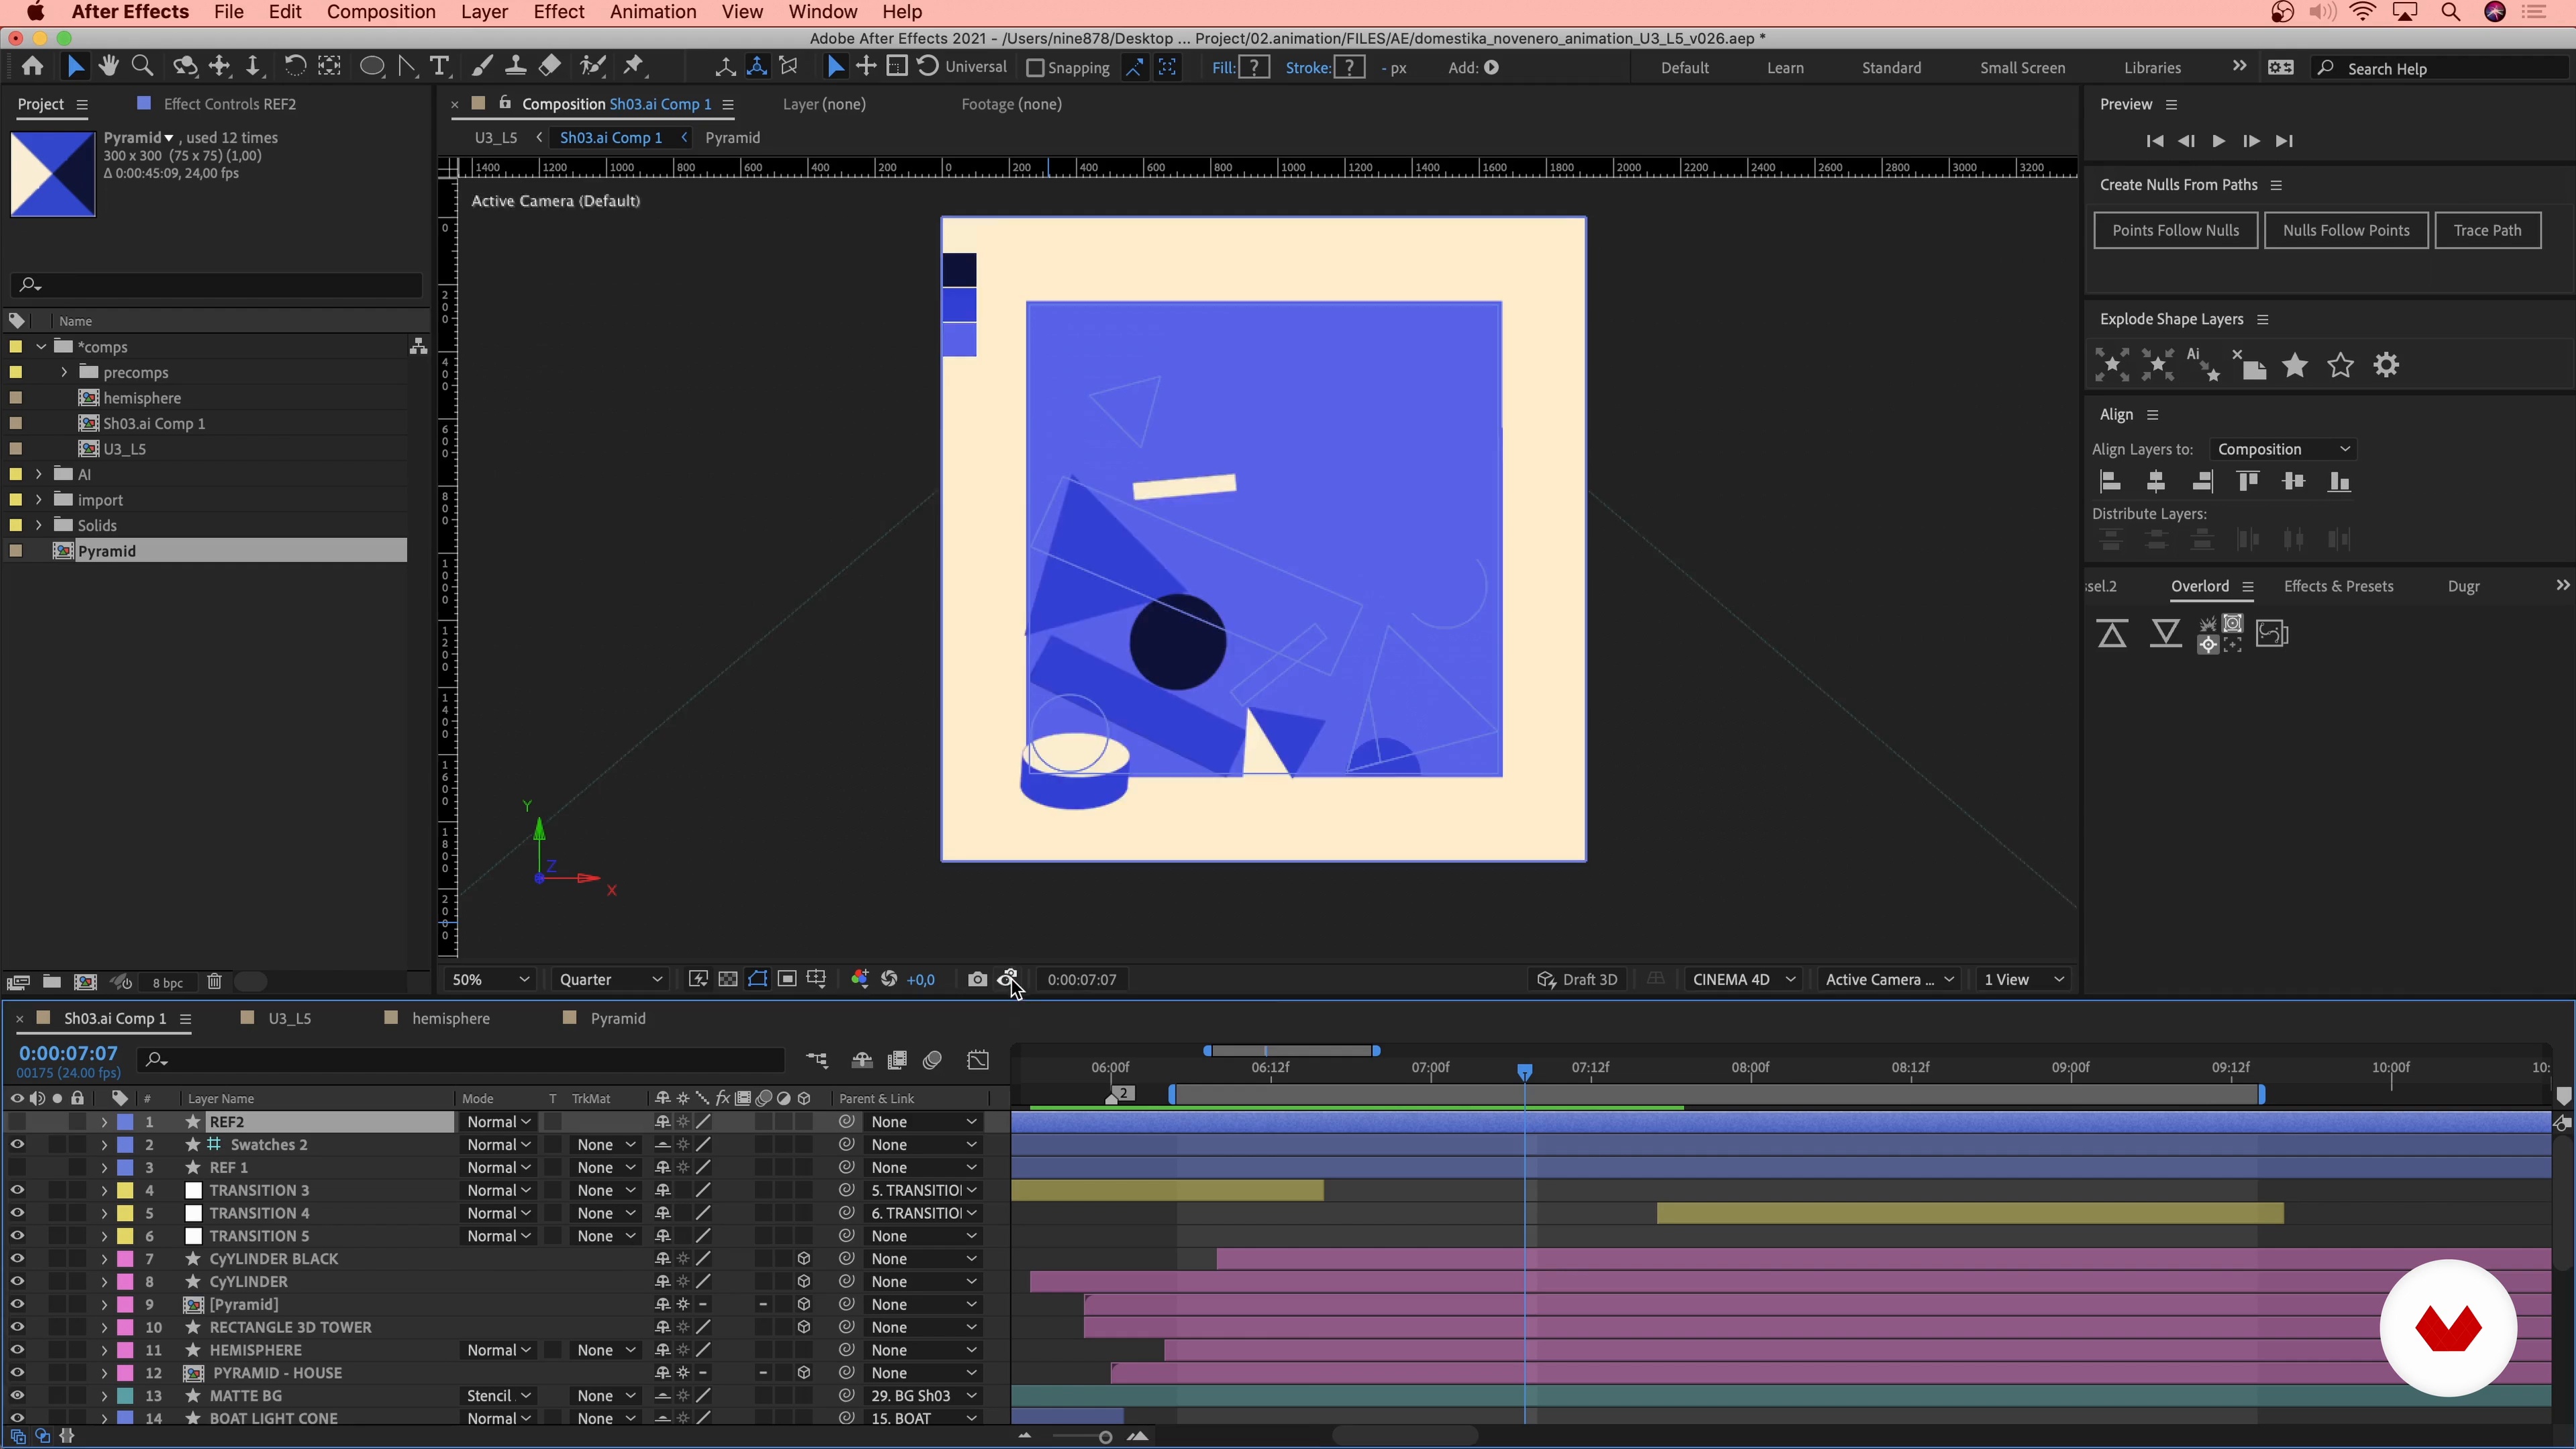Select the Hand tool

click(x=109, y=66)
